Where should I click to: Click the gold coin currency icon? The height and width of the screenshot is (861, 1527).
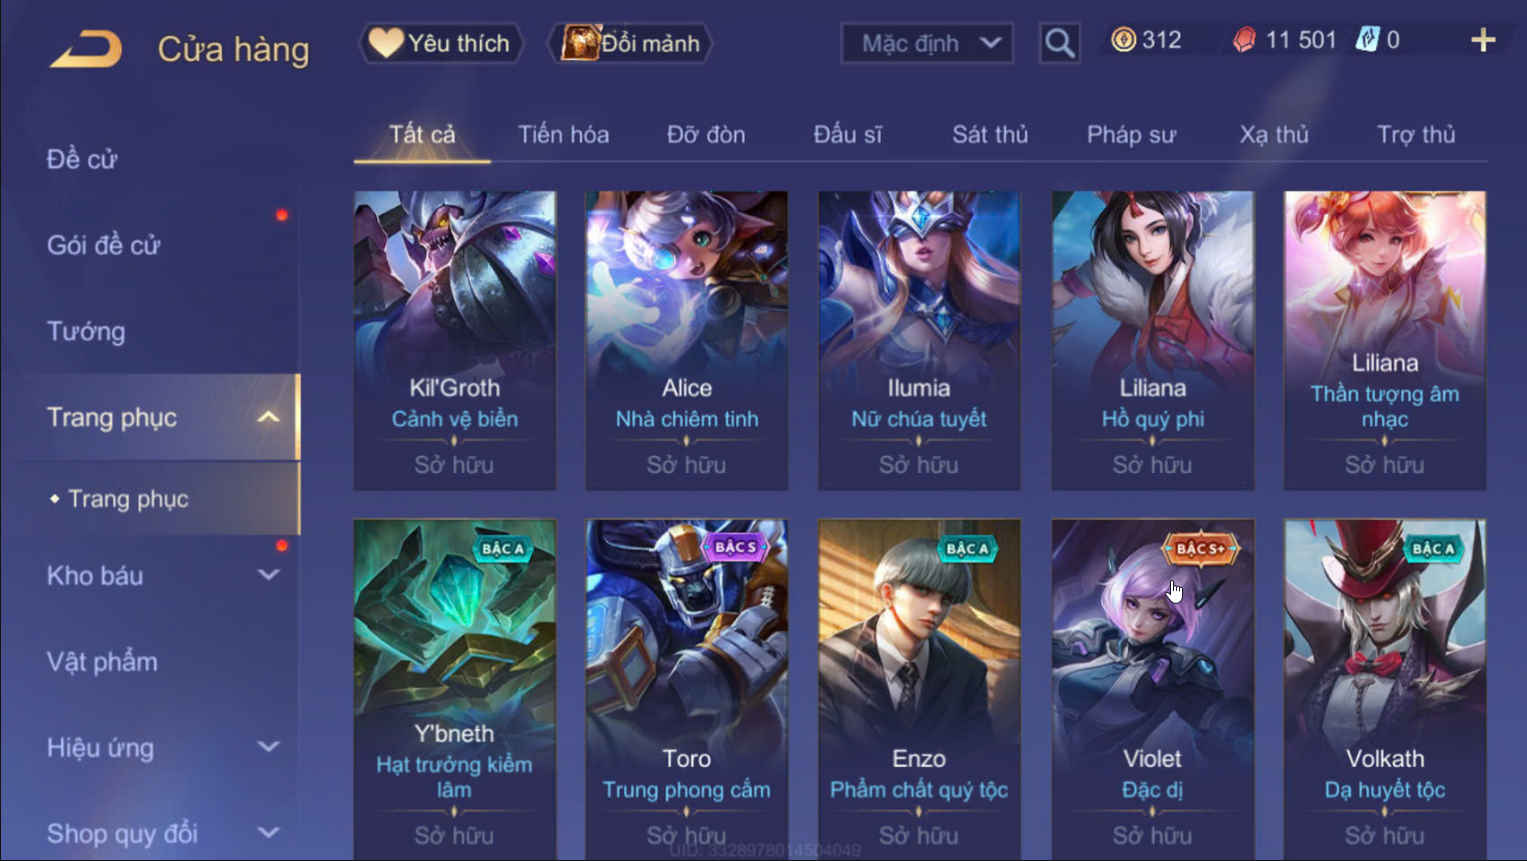click(1124, 40)
